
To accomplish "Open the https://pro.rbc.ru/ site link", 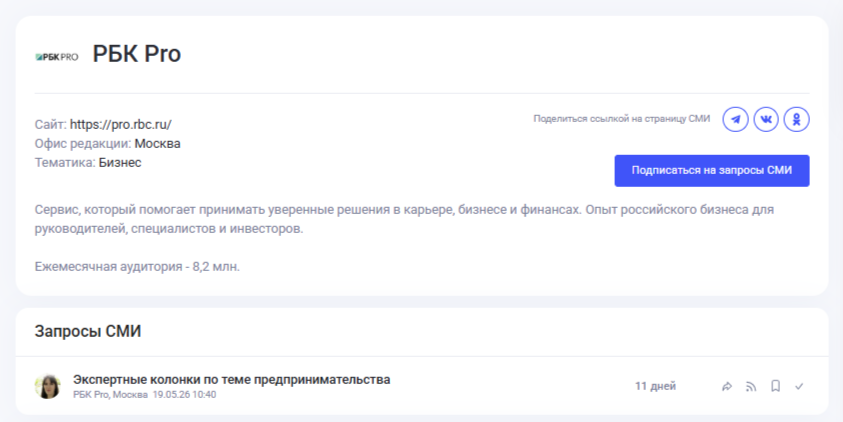I will (x=121, y=125).
